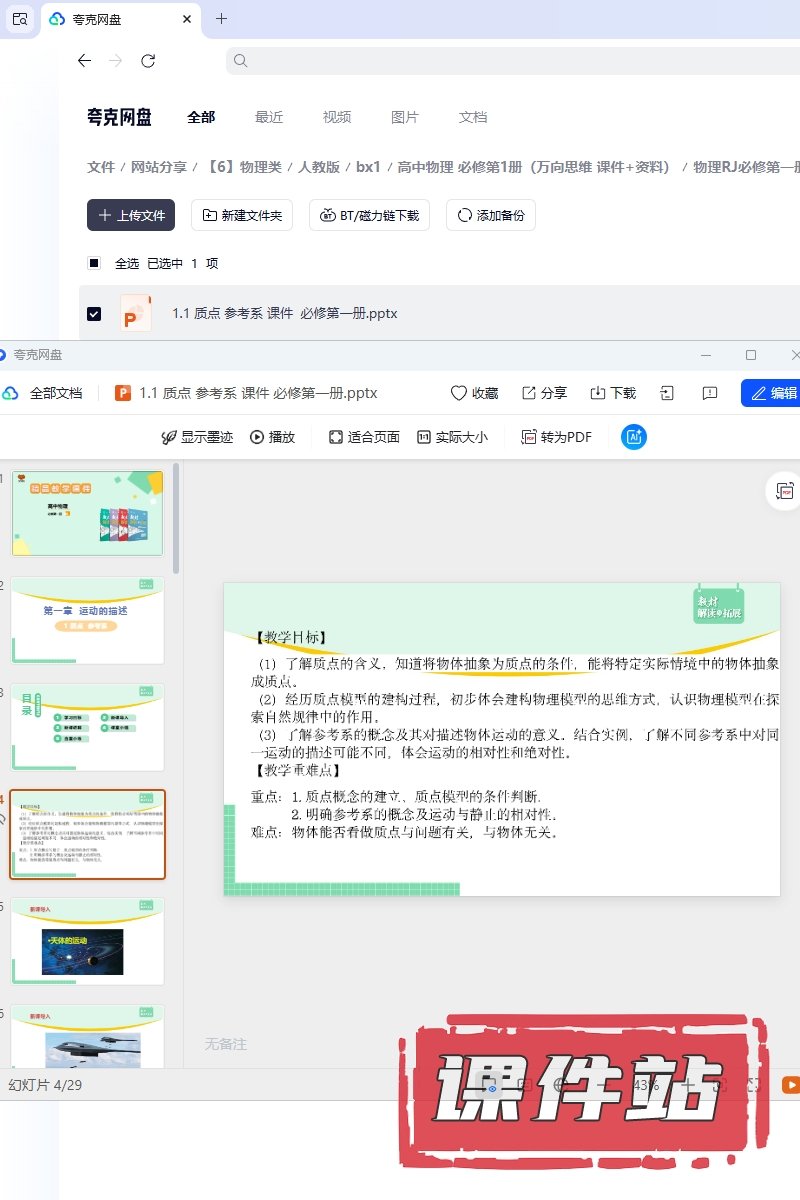Screen dimensions: 800x1200
Task: Convert the document with 转为PDF
Action: pyautogui.click(x=557, y=437)
